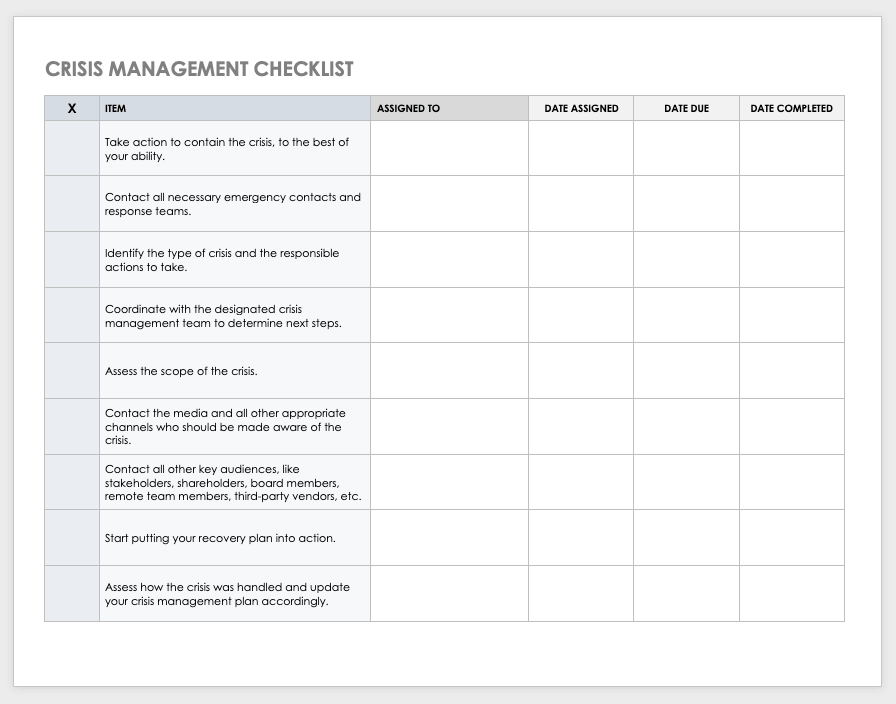The width and height of the screenshot is (896, 704).
Task: Select the 'DATE COMPLETED' header cell
Action: click(x=791, y=108)
